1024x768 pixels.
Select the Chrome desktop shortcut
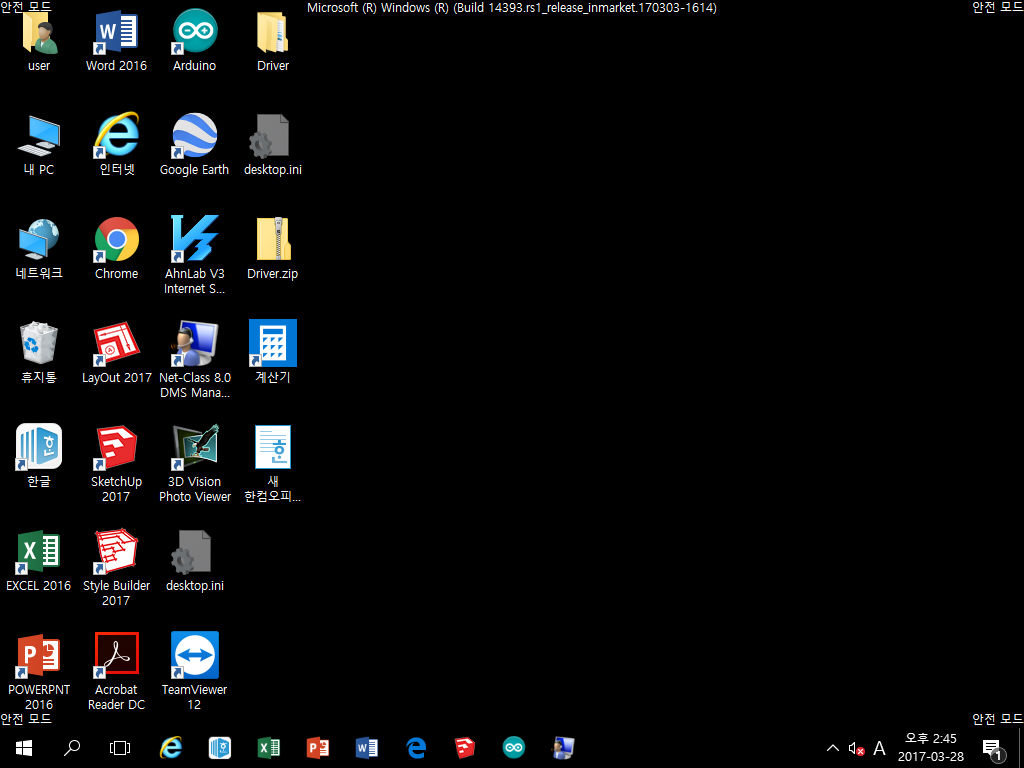tap(116, 248)
